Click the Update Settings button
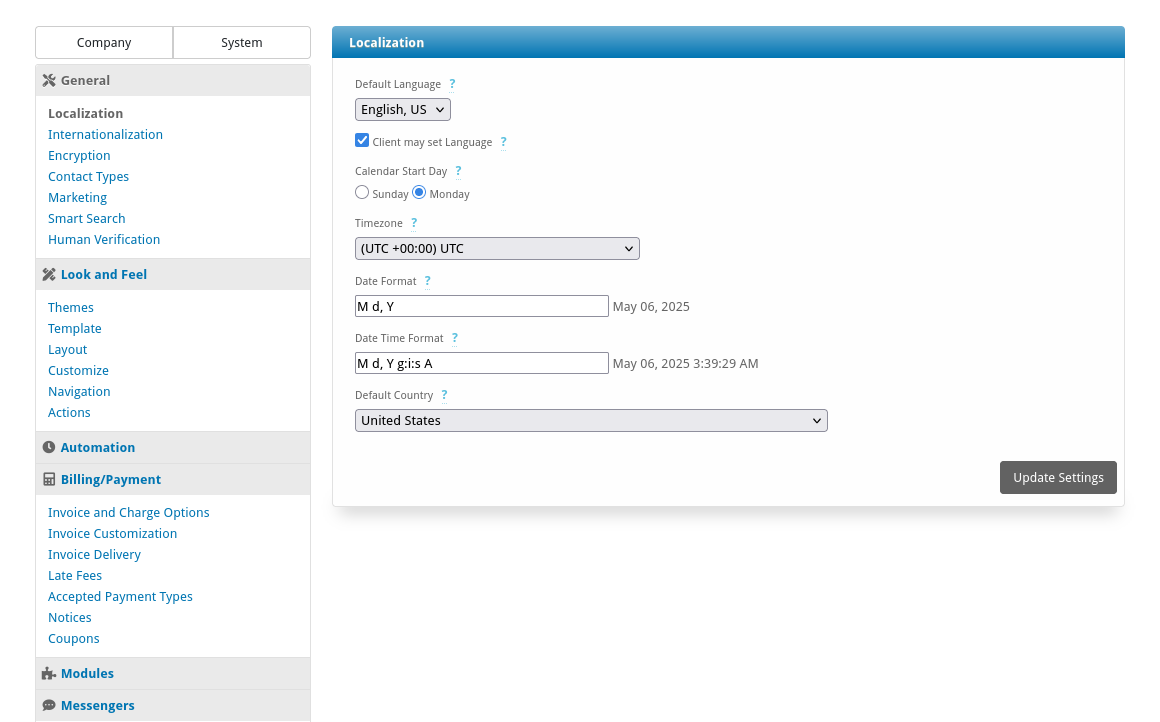This screenshot has width=1160, height=722. pos(1058,478)
